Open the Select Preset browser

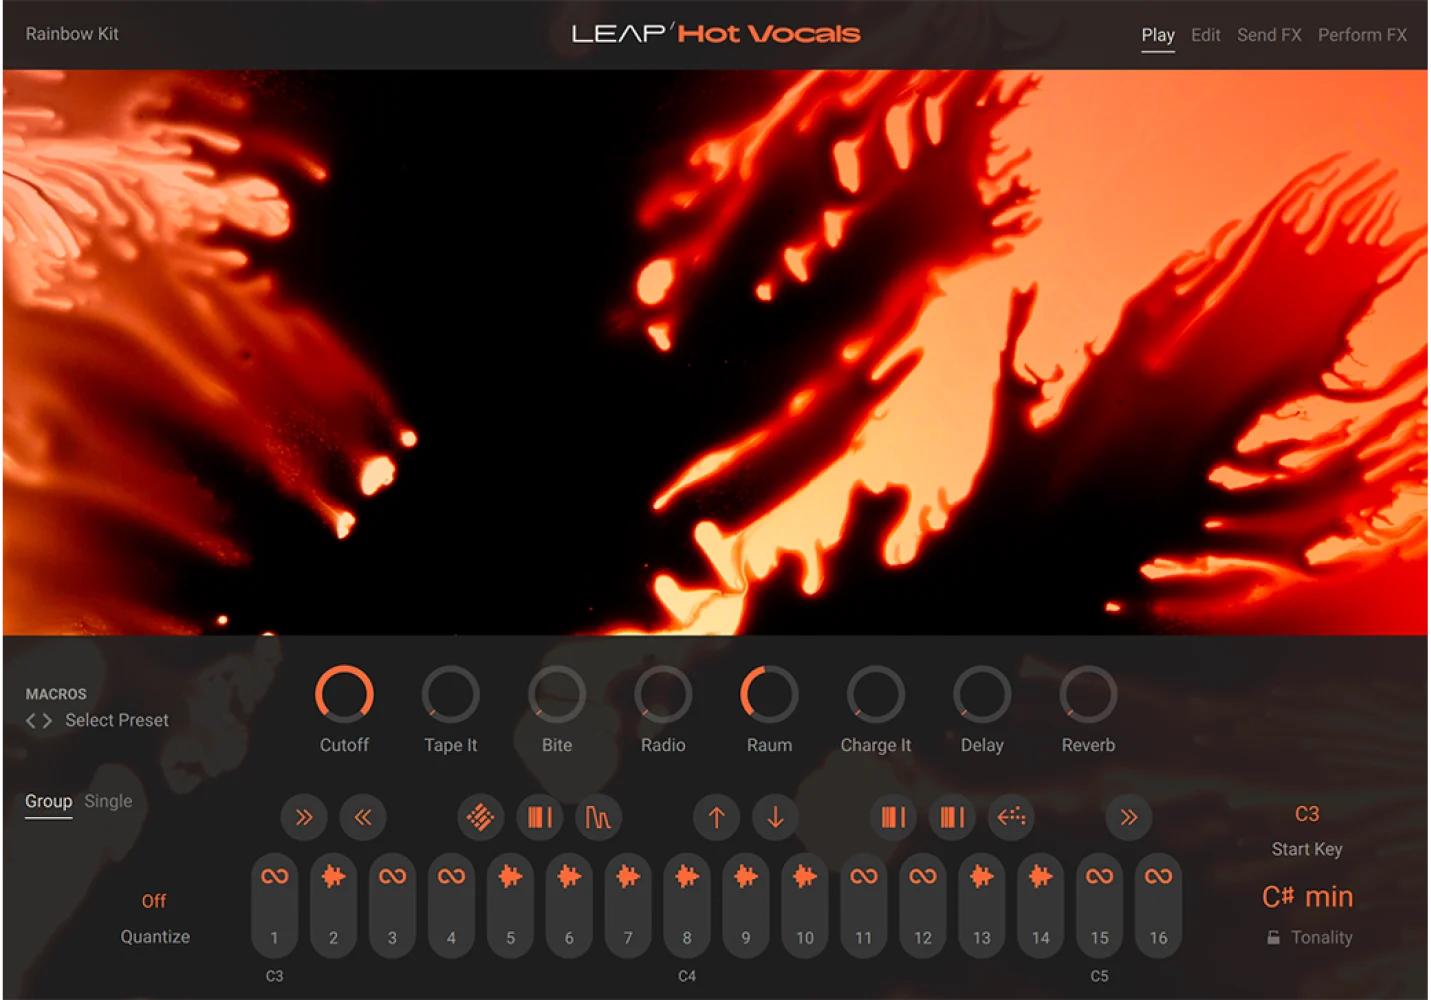(116, 719)
